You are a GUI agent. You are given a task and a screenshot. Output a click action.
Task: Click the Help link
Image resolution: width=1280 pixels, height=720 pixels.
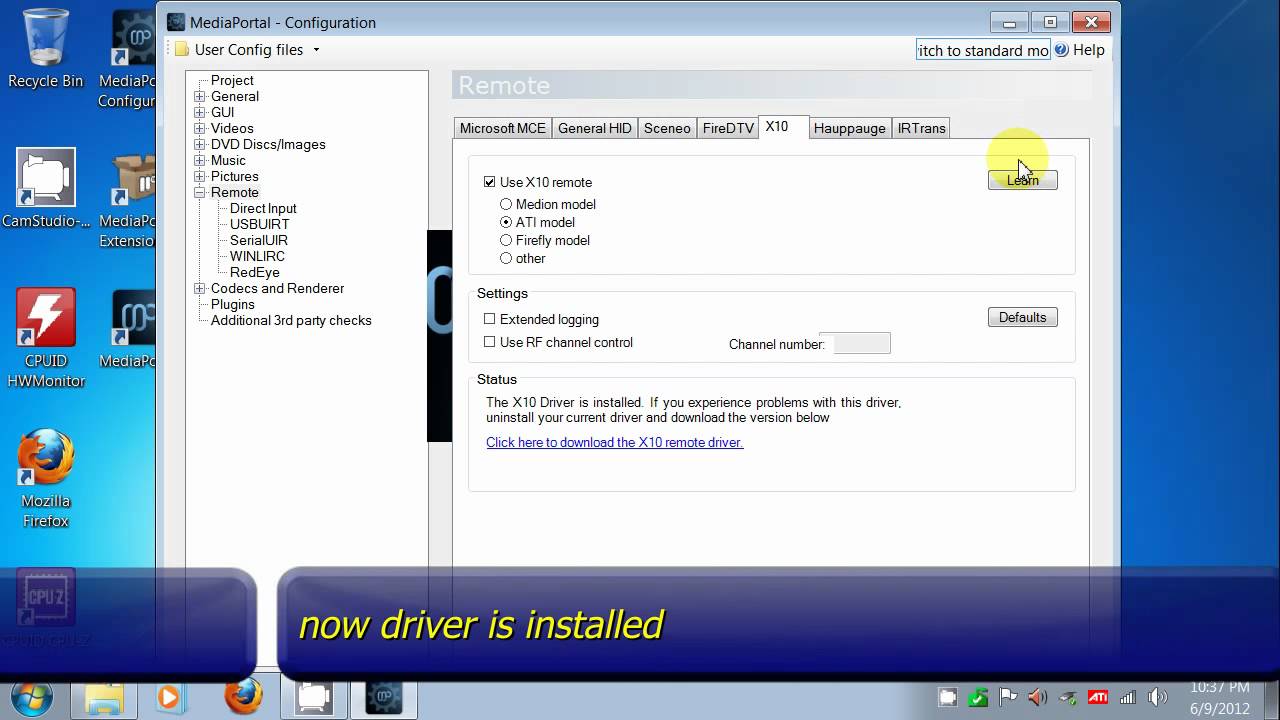pyautogui.click(x=1088, y=50)
